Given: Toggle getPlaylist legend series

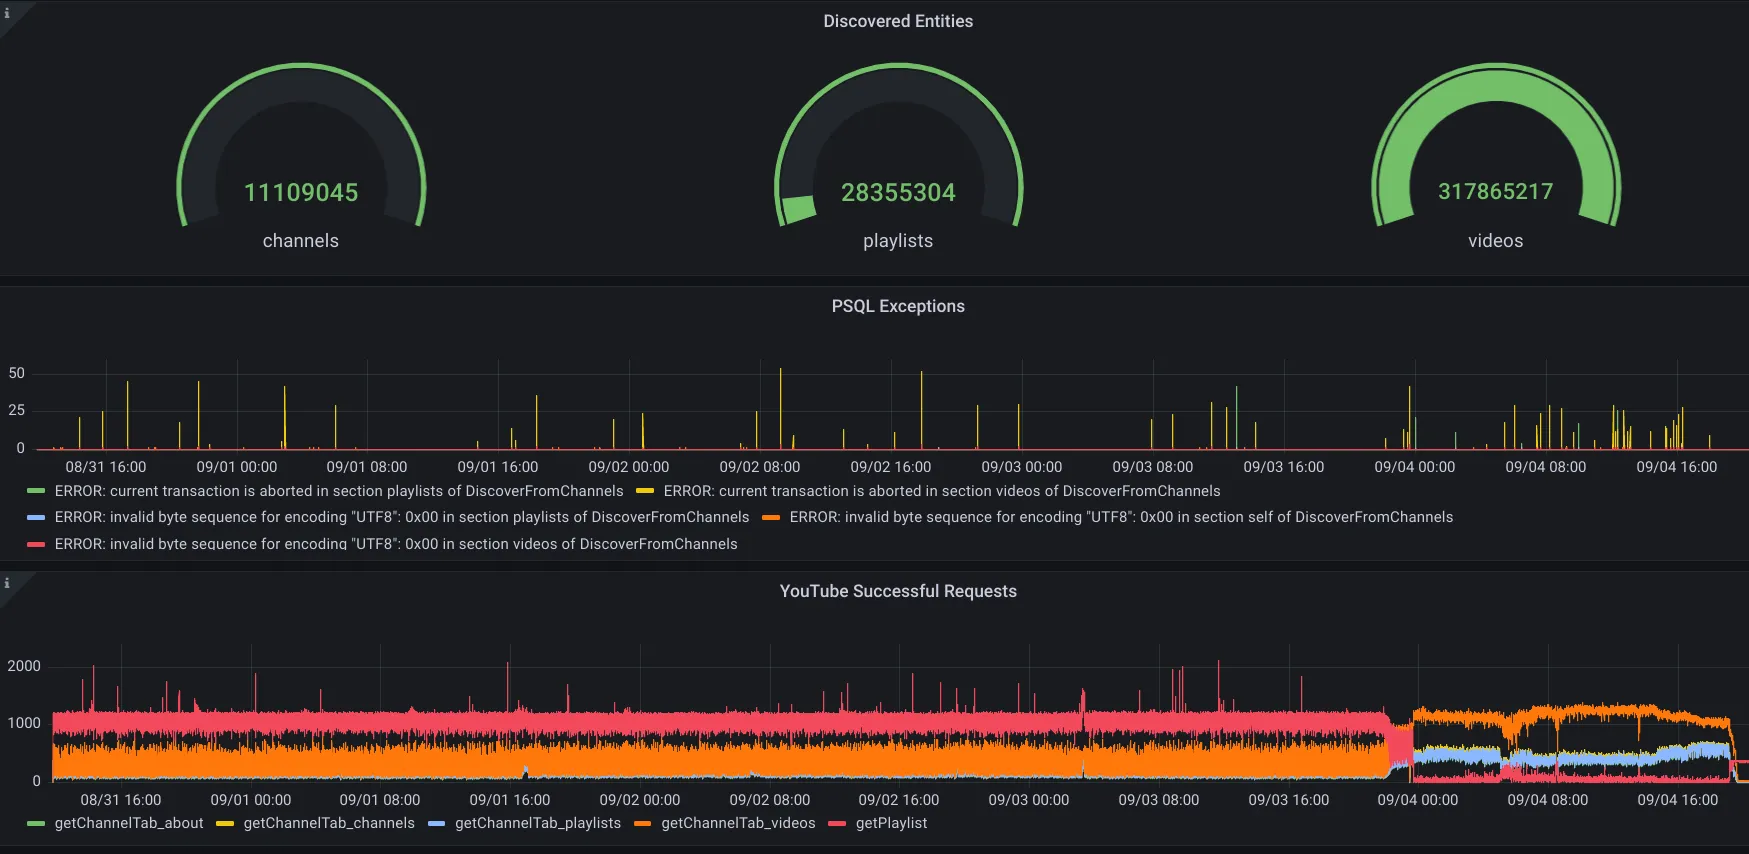Looking at the screenshot, I should tap(891, 823).
